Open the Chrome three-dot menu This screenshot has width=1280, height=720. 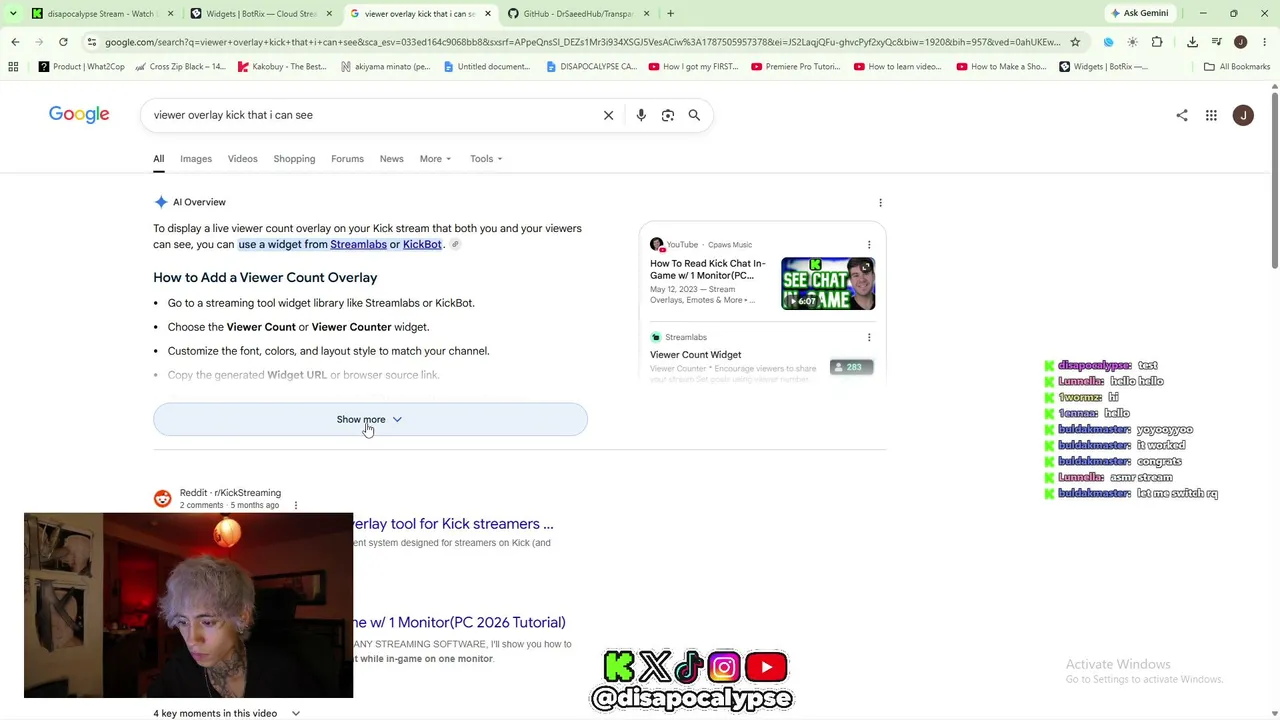1264,42
